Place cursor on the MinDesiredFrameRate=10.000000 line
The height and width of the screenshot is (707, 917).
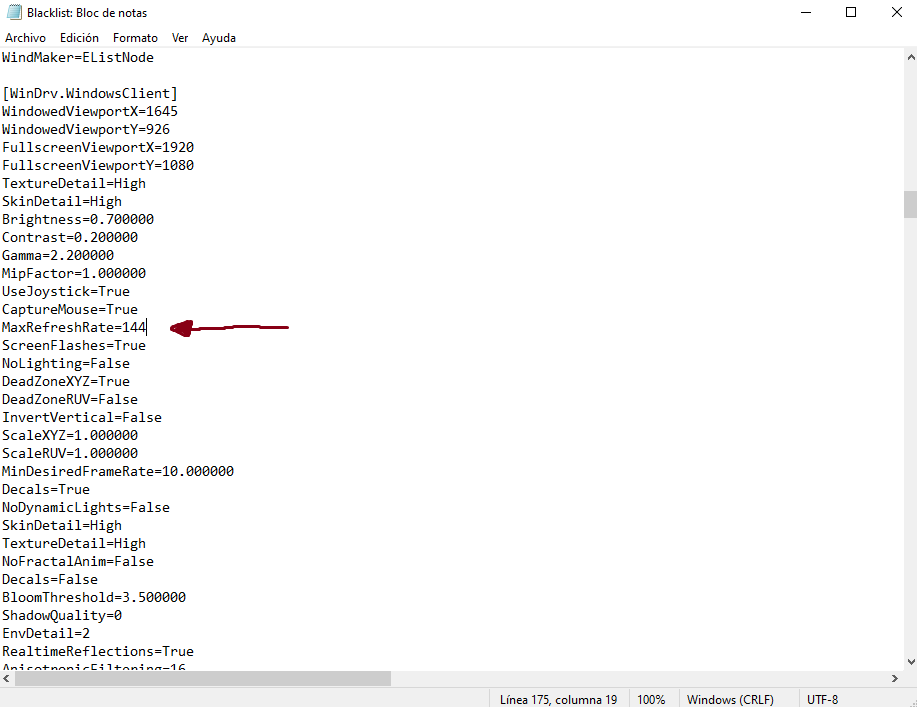pyautogui.click(x=118, y=471)
